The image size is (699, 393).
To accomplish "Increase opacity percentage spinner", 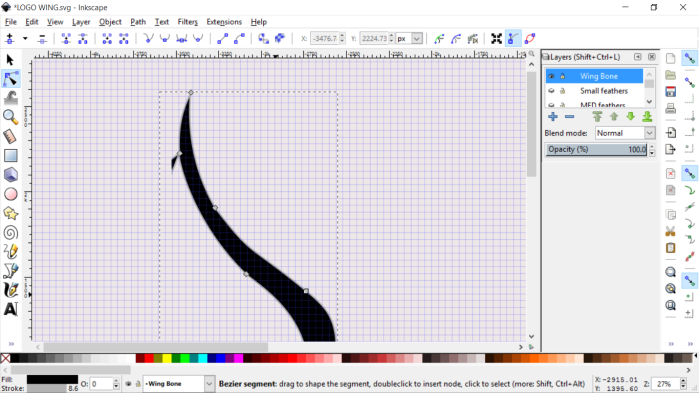I will pyautogui.click(x=652, y=147).
